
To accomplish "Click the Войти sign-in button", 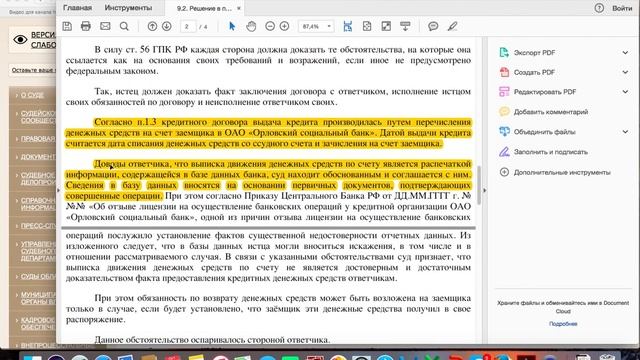I will pos(622,8).
